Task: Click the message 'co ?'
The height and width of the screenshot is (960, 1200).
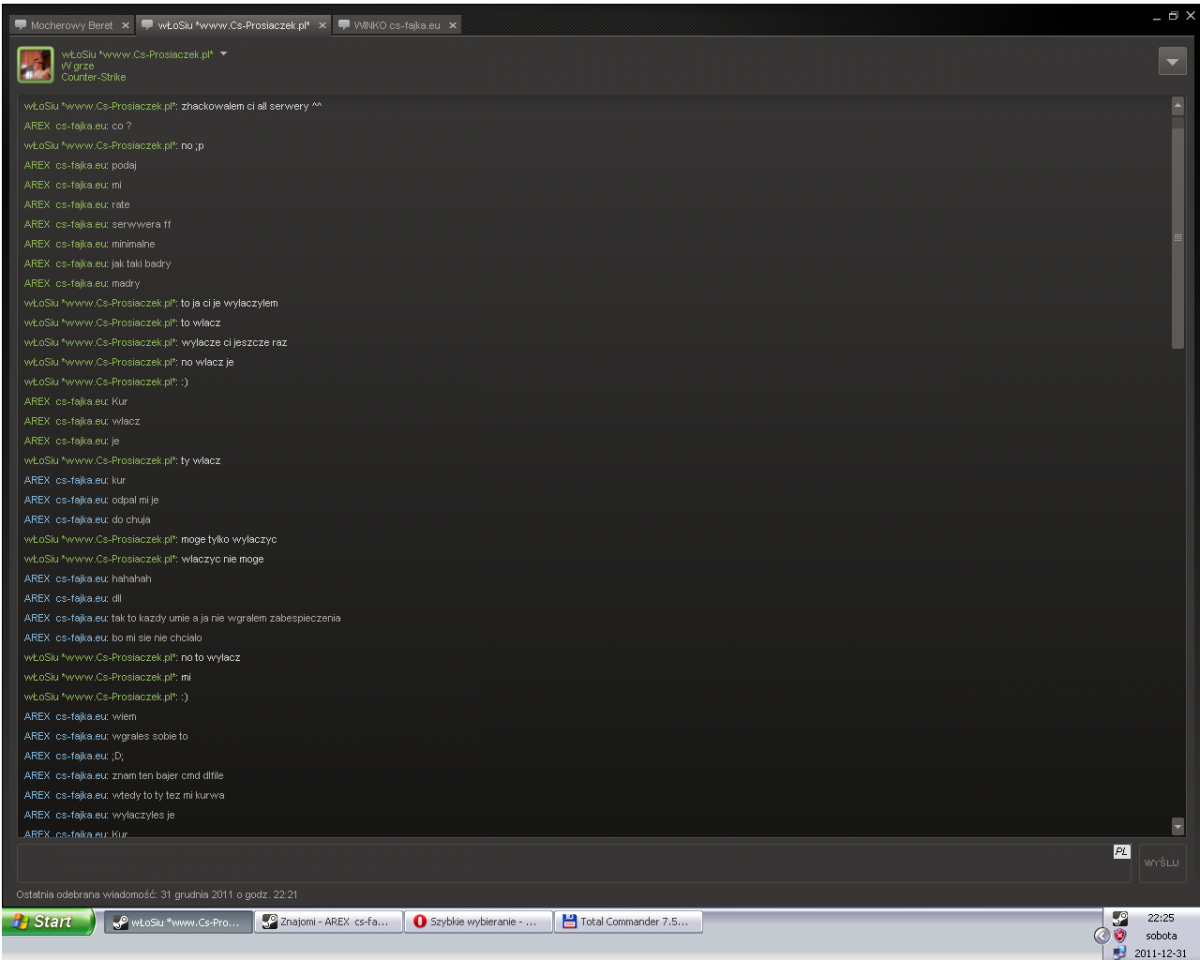Action: click(121, 126)
